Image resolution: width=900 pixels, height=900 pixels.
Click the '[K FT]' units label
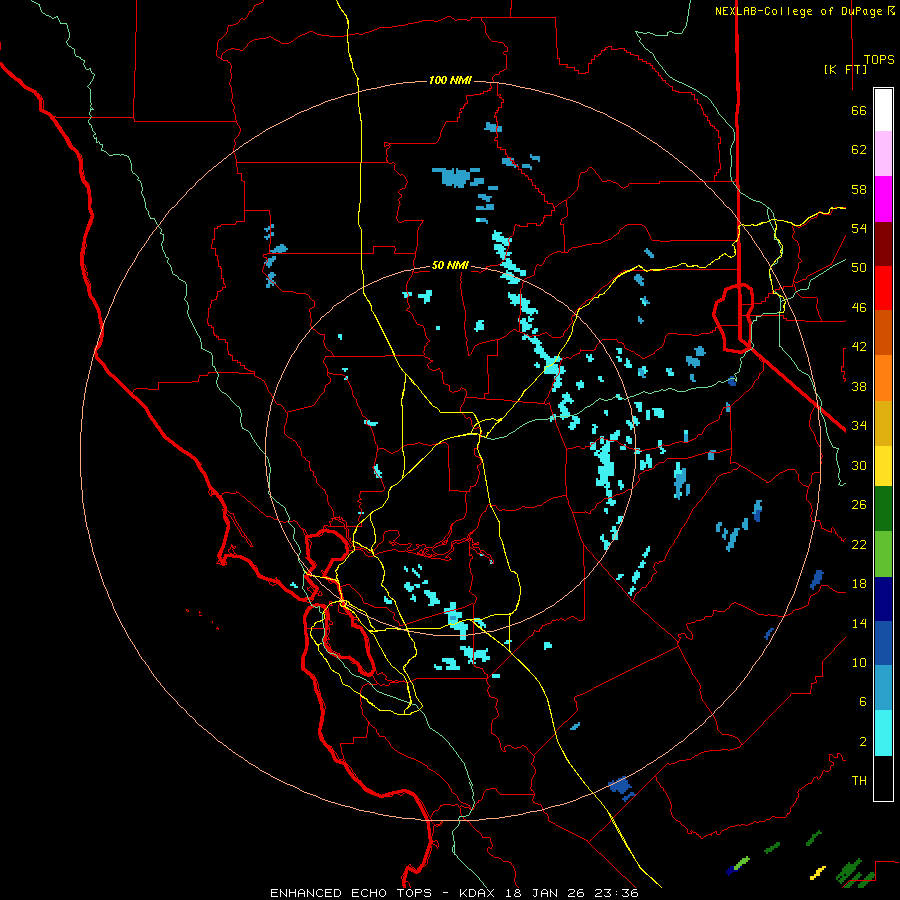point(845,69)
